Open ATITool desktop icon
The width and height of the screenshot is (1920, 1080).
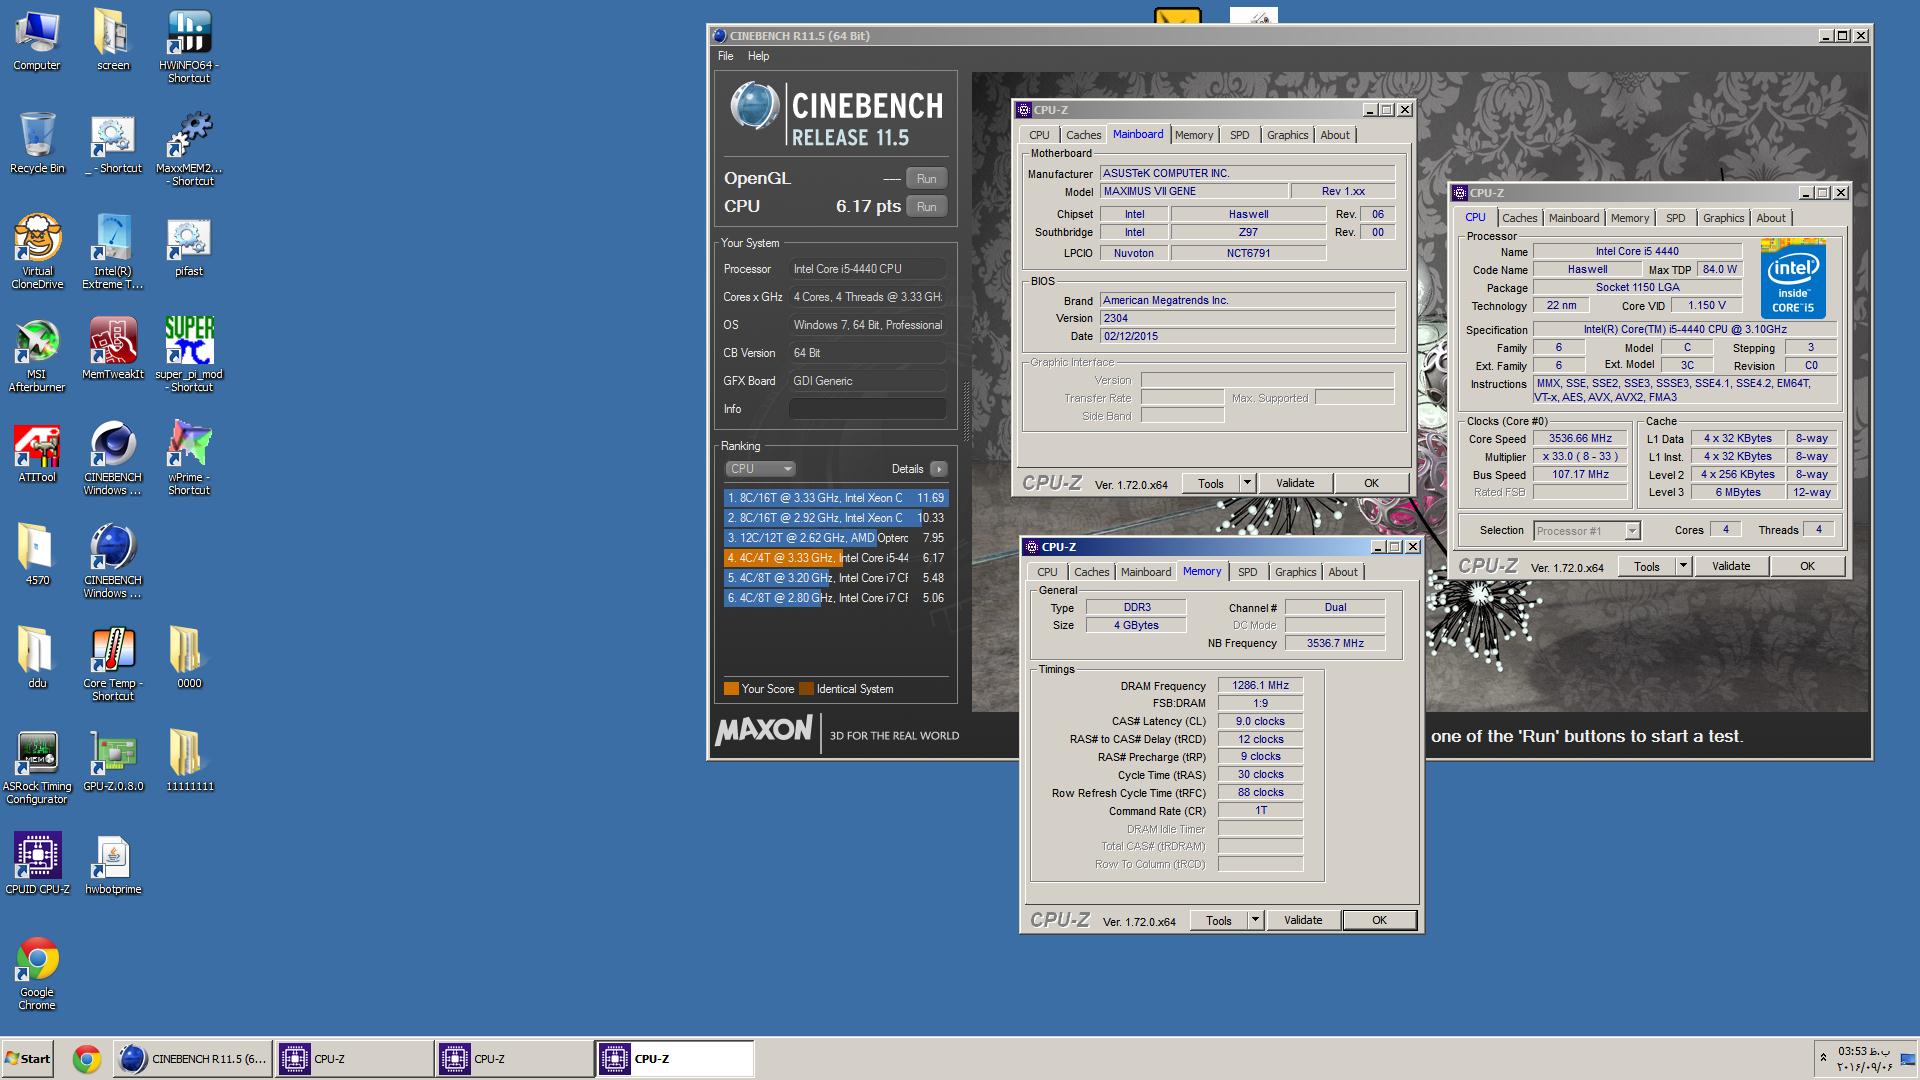[37, 452]
